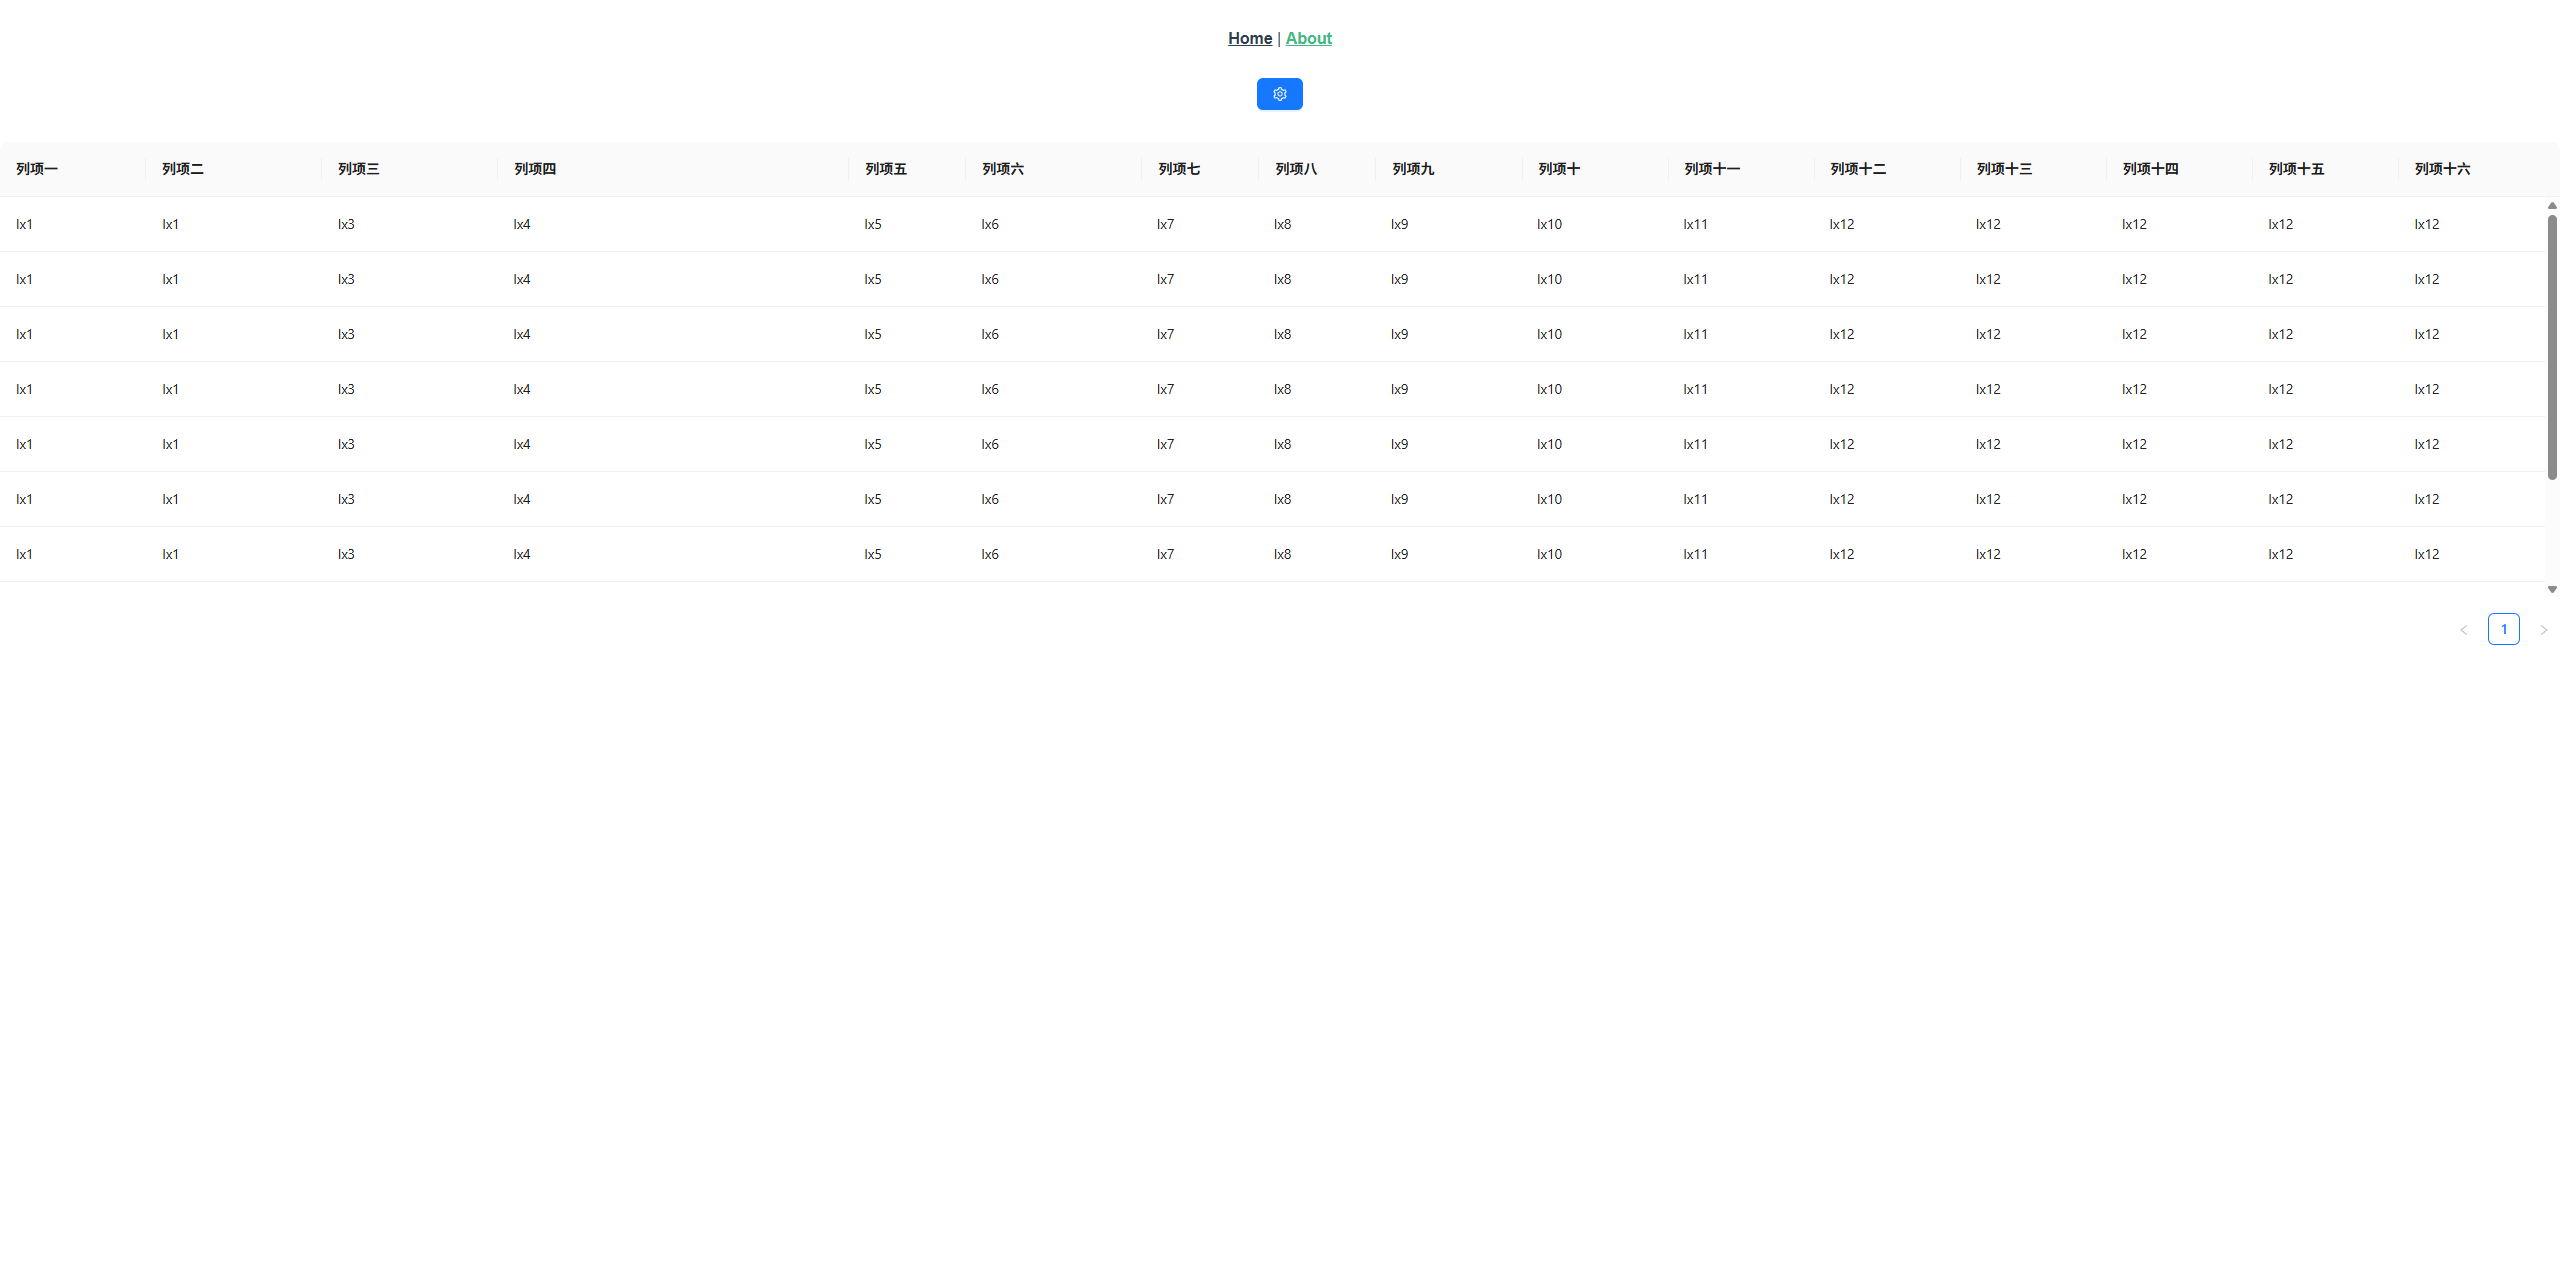Click the 列项十 column header
This screenshot has height=1271, width=2560.
[x=1559, y=169]
